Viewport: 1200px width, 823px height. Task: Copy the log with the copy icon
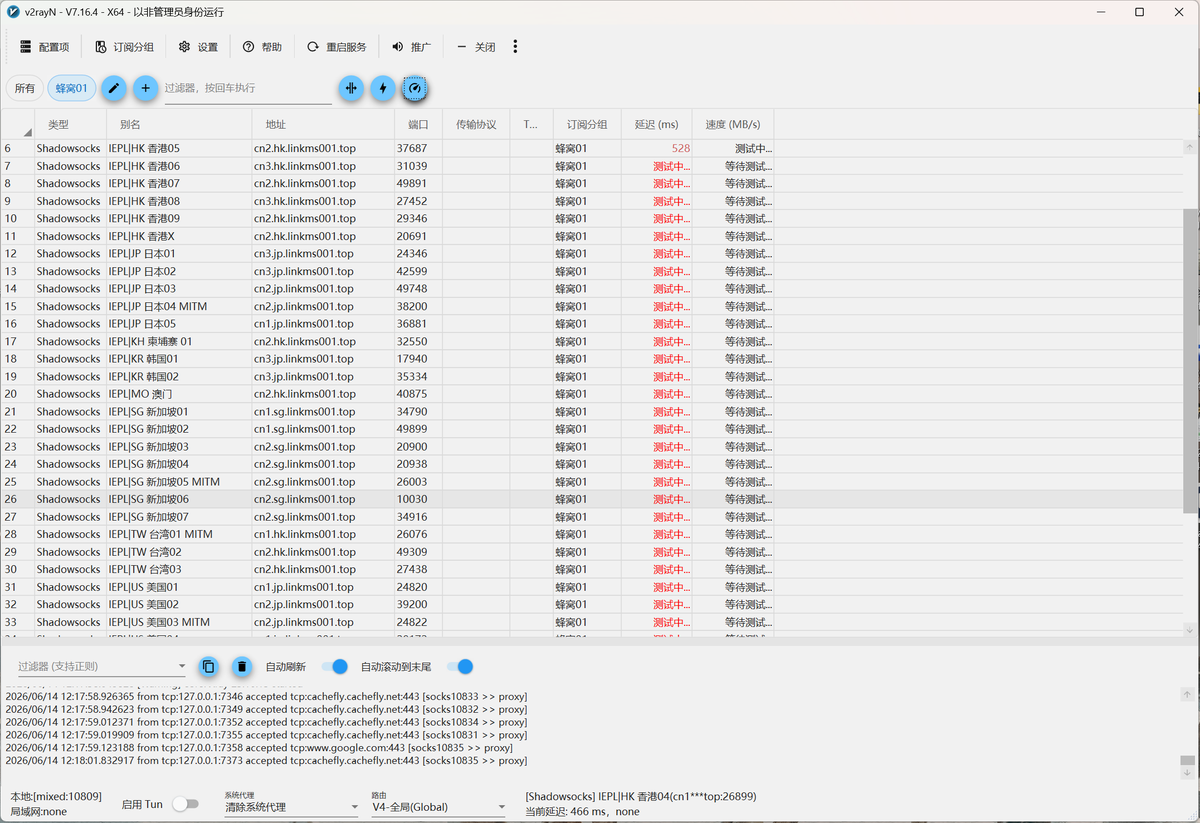[208, 666]
